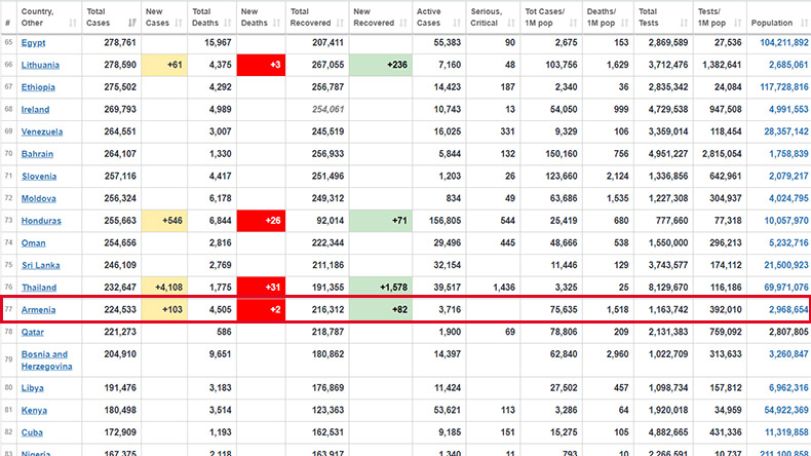811x456 pixels.
Task: Sort by Total Cases column arrow
Action: pyautogui.click(x=132, y=23)
